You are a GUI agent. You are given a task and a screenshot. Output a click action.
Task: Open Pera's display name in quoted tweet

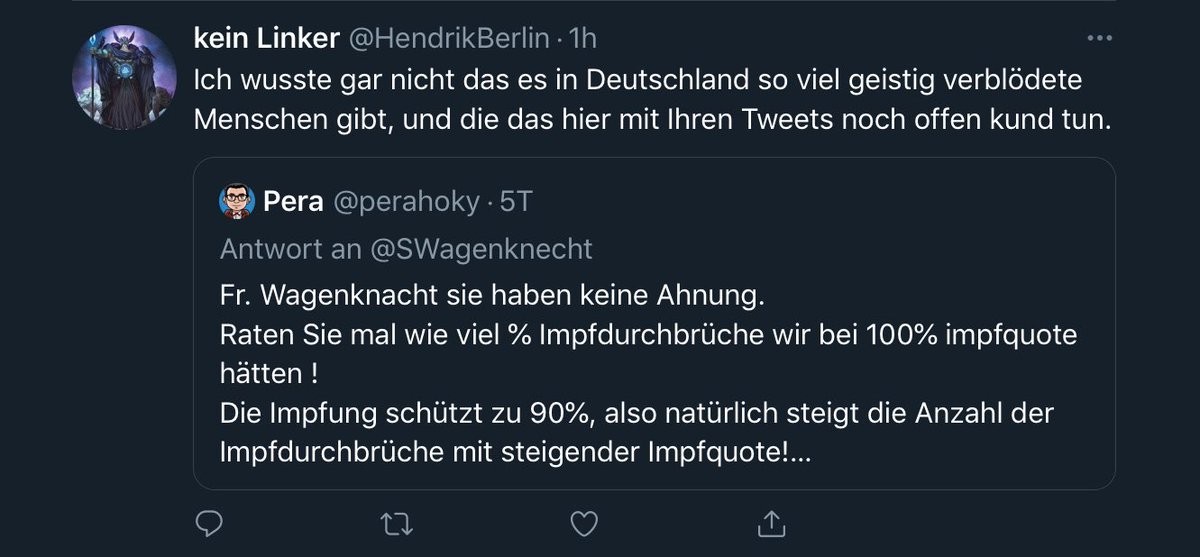[293, 201]
